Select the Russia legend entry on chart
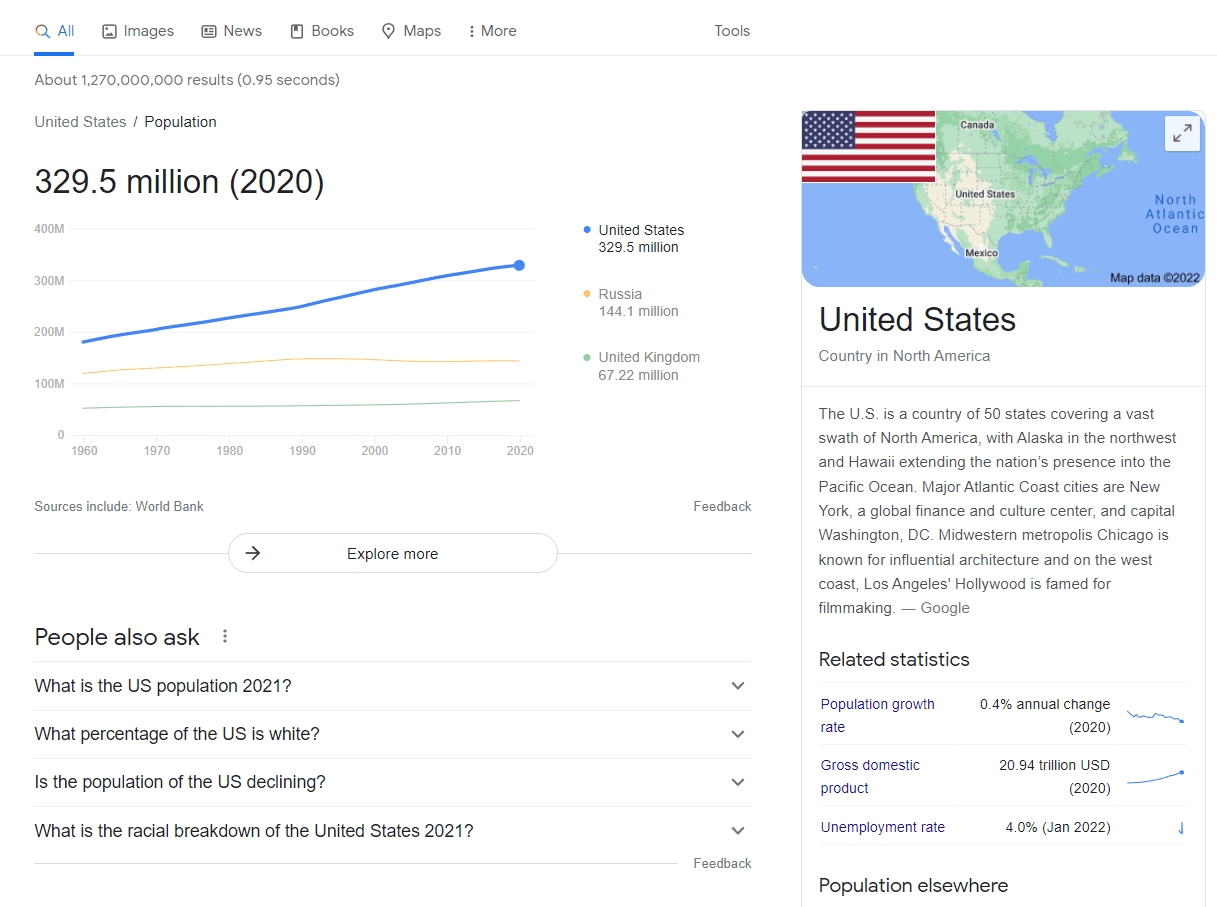Image resolution: width=1217 pixels, height=907 pixels. [620, 302]
